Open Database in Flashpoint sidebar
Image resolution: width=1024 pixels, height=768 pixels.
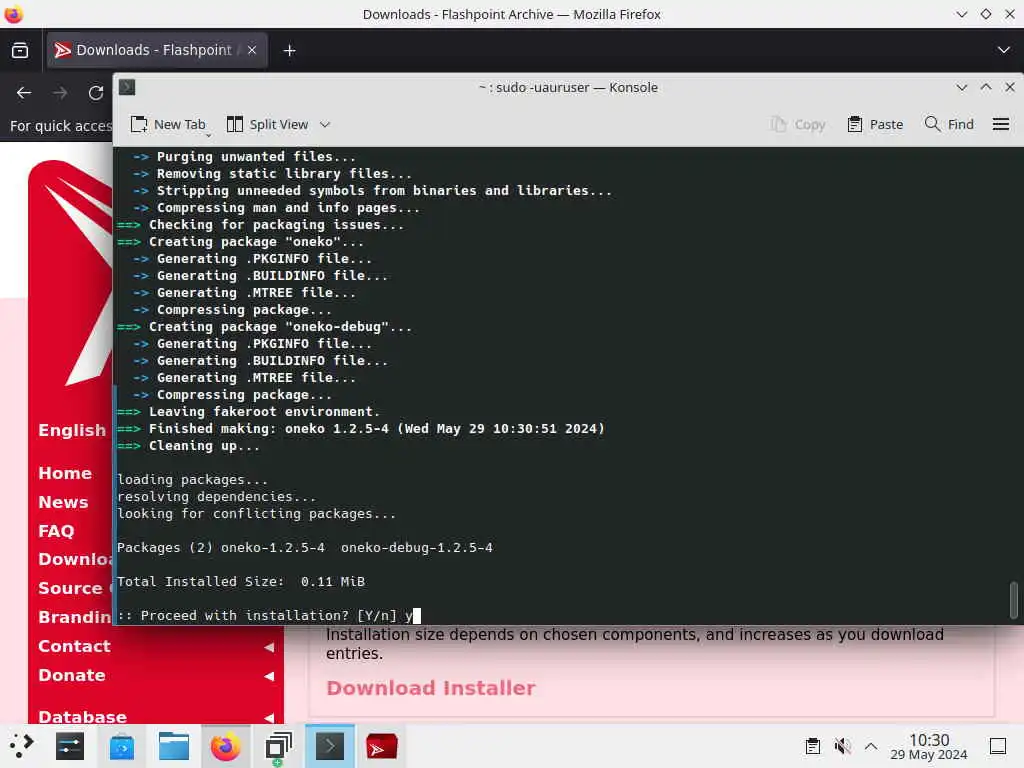(82, 716)
